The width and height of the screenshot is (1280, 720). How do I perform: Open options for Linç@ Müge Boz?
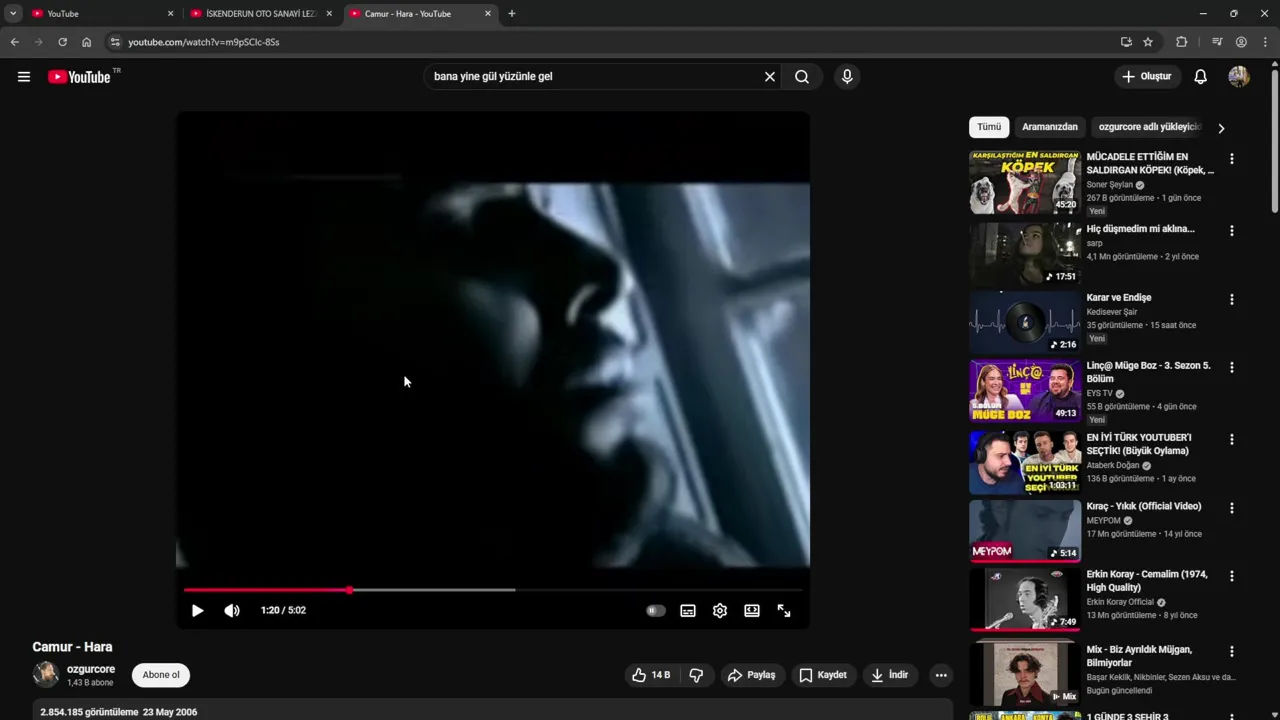[x=1232, y=368]
